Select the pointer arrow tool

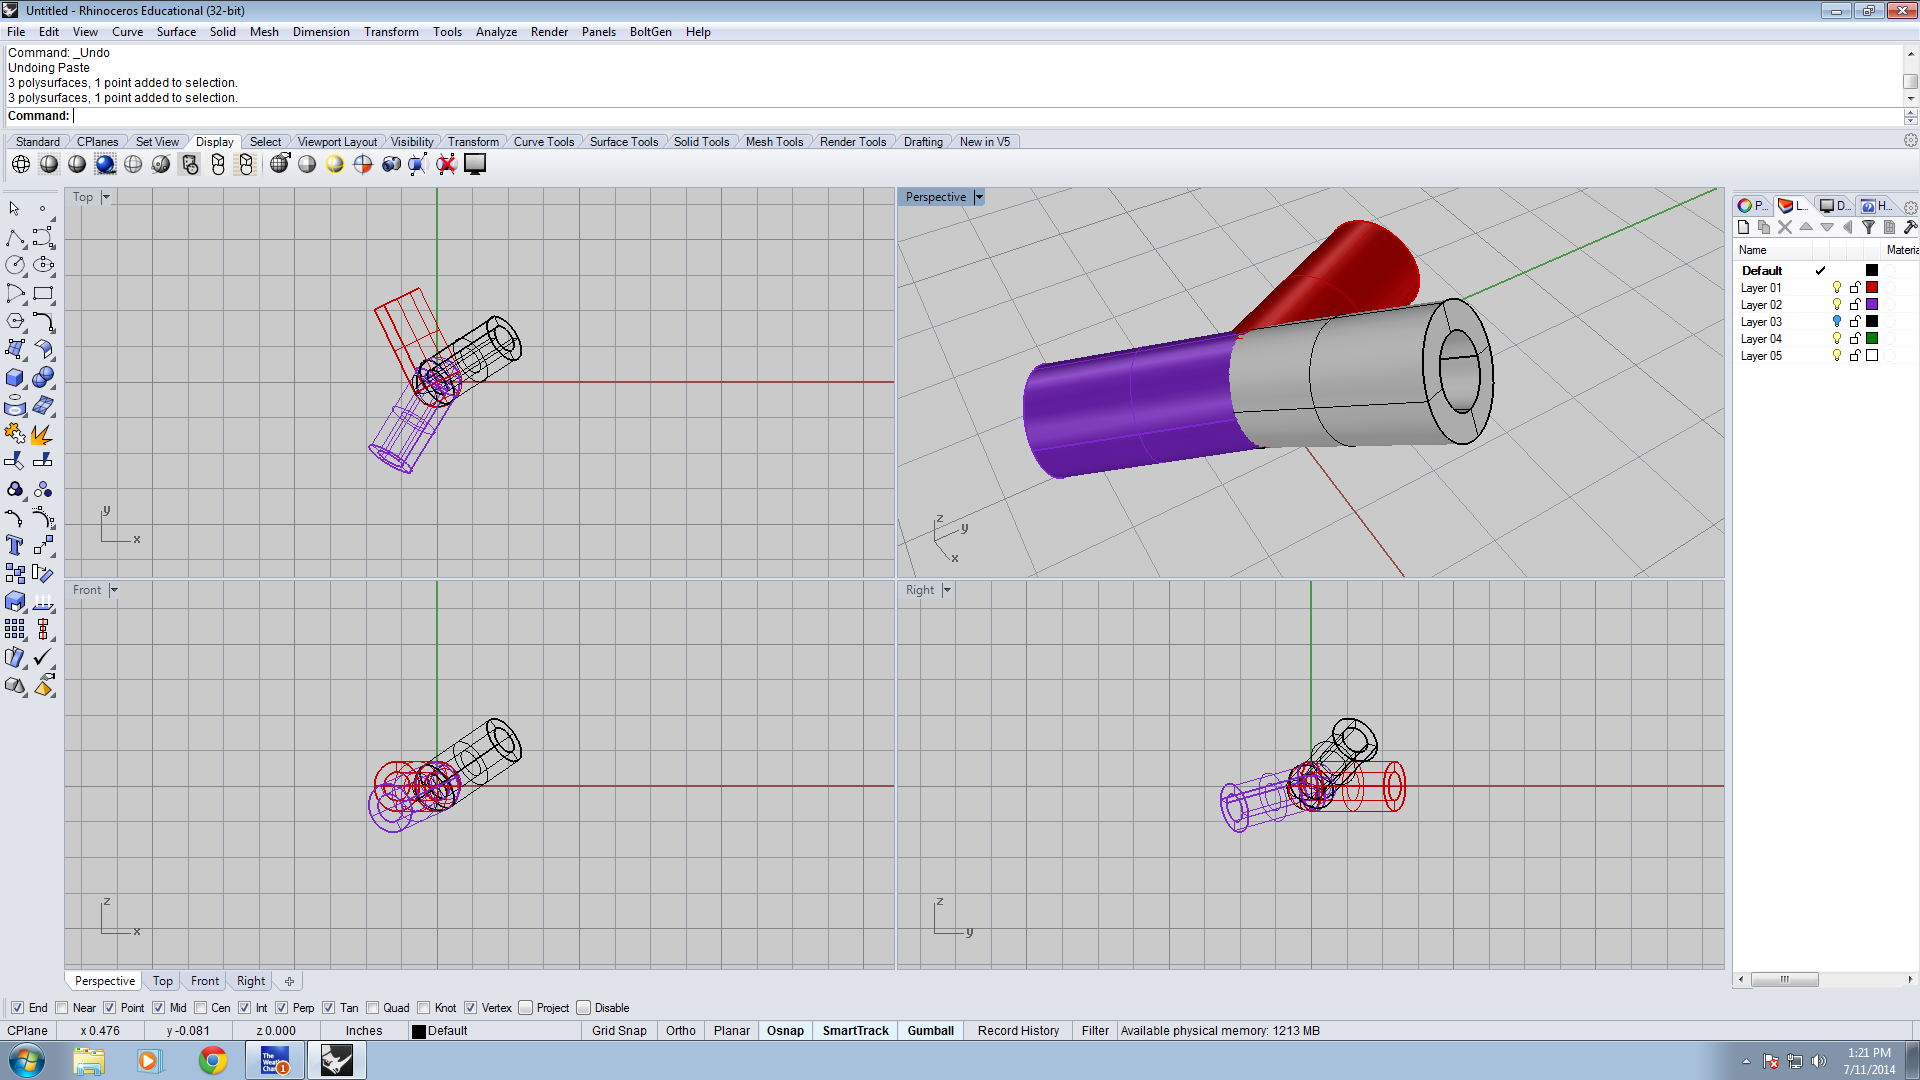click(x=15, y=209)
